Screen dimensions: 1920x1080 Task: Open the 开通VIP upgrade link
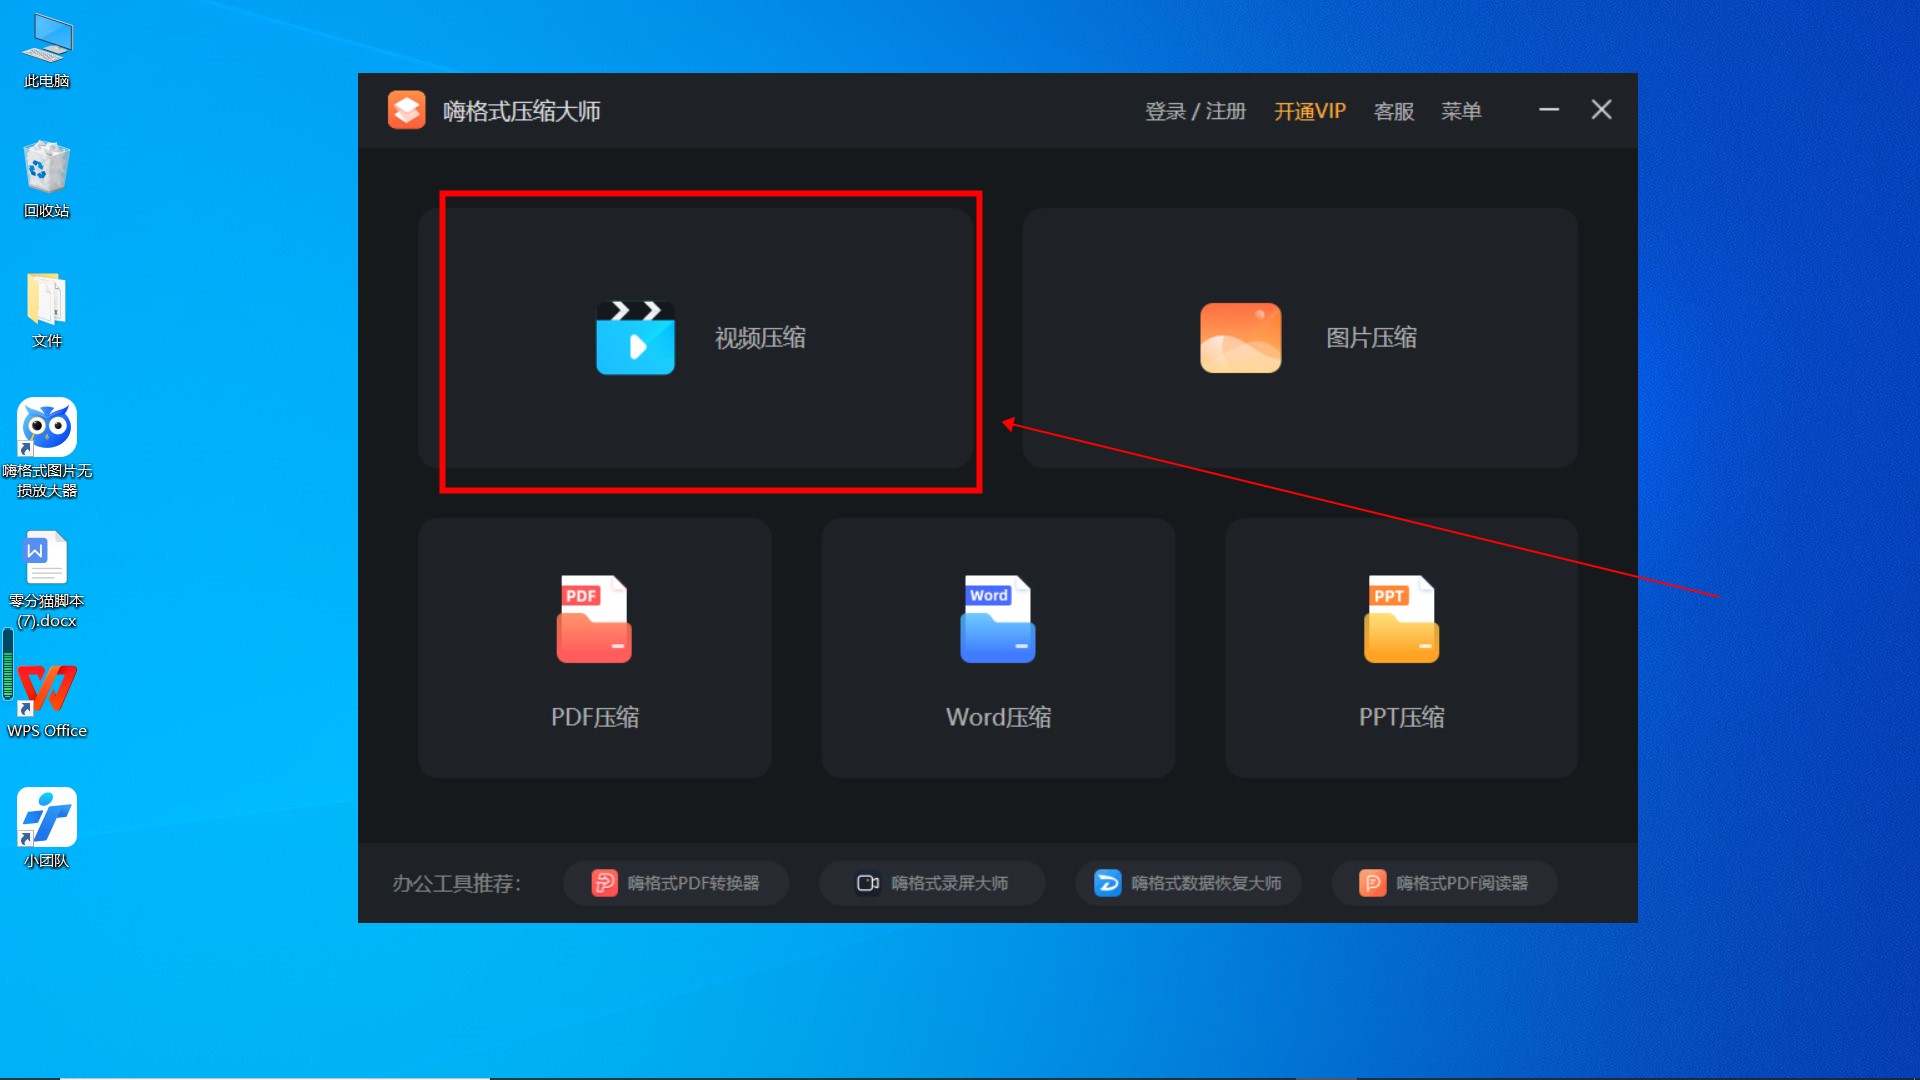pos(1310,111)
